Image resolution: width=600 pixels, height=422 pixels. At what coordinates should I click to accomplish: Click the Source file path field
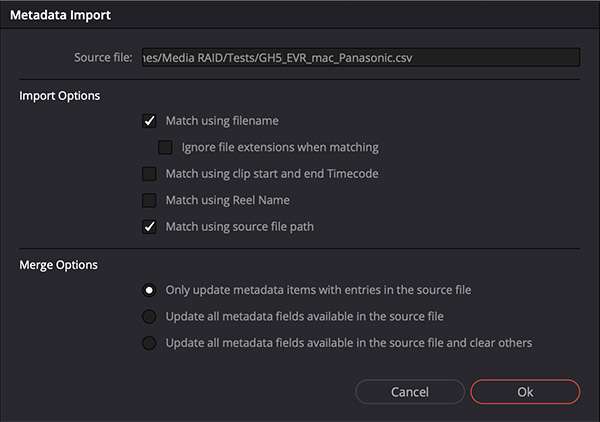tap(361, 57)
